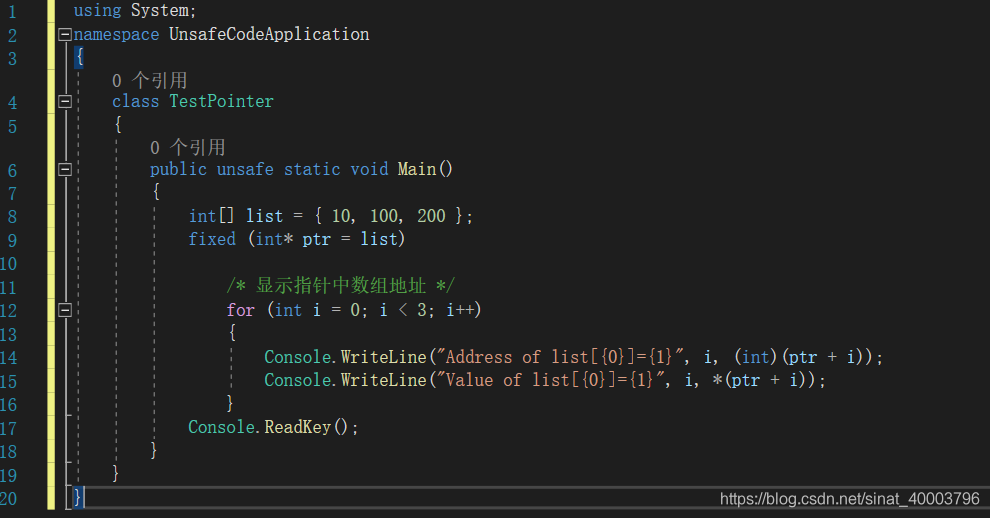990x518 pixels.
Task: Click the 'ptr' pointer name on line 9
Action: tap(316, 239)
